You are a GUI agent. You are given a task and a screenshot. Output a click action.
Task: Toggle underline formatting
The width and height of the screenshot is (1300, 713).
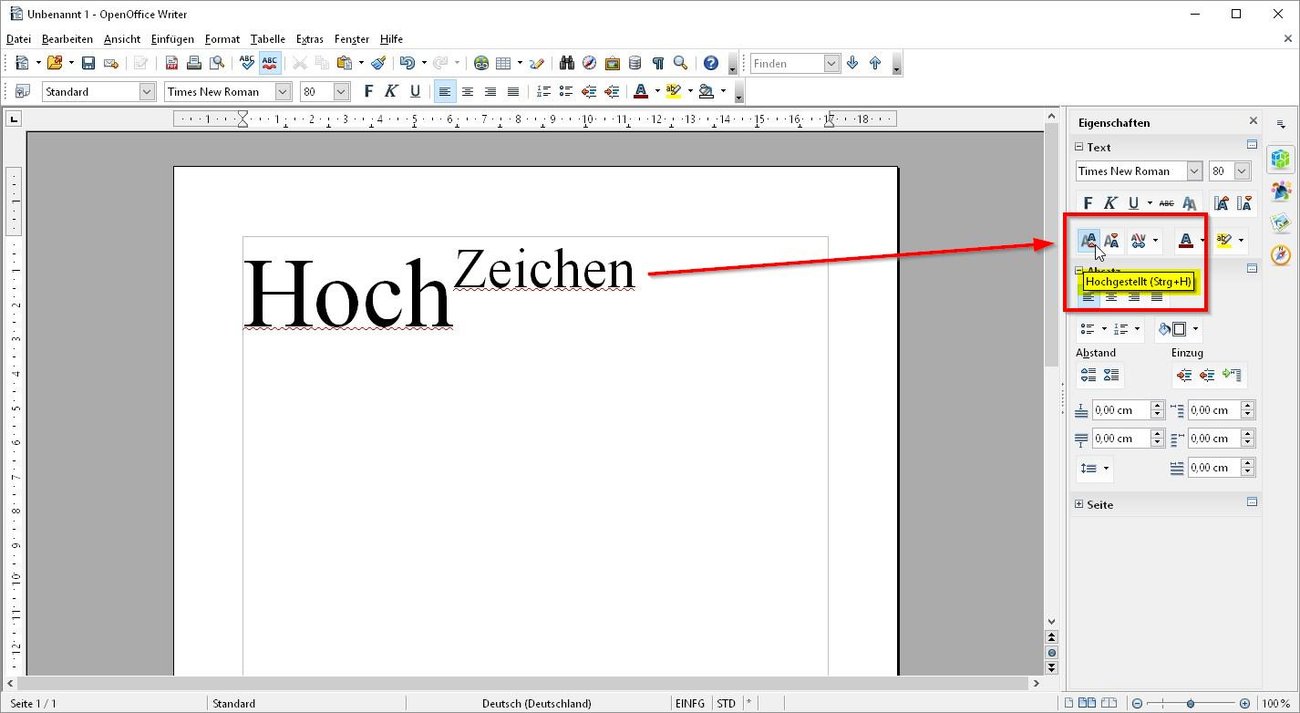pos(415,91)
